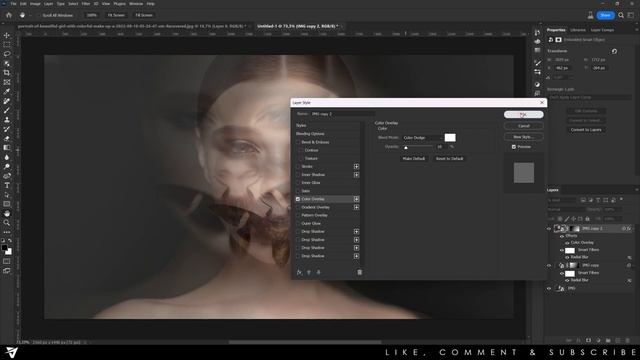Open the Window menu
Screen dimensions: 640x360
(x=136, y=4)
